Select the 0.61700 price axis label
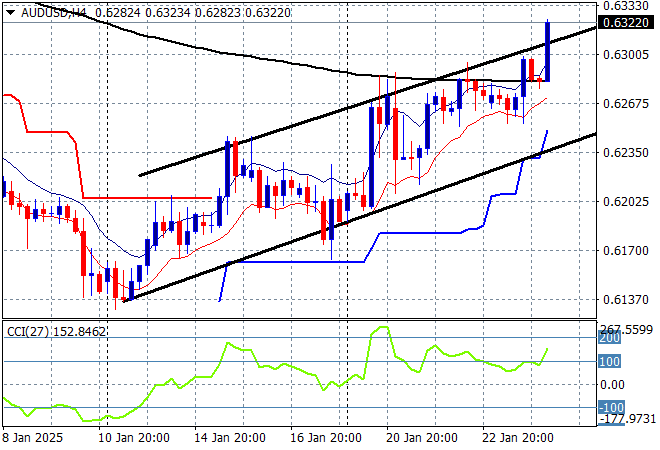Image resolution: width=660 pixels, height=450 pixels. (626, 250)
